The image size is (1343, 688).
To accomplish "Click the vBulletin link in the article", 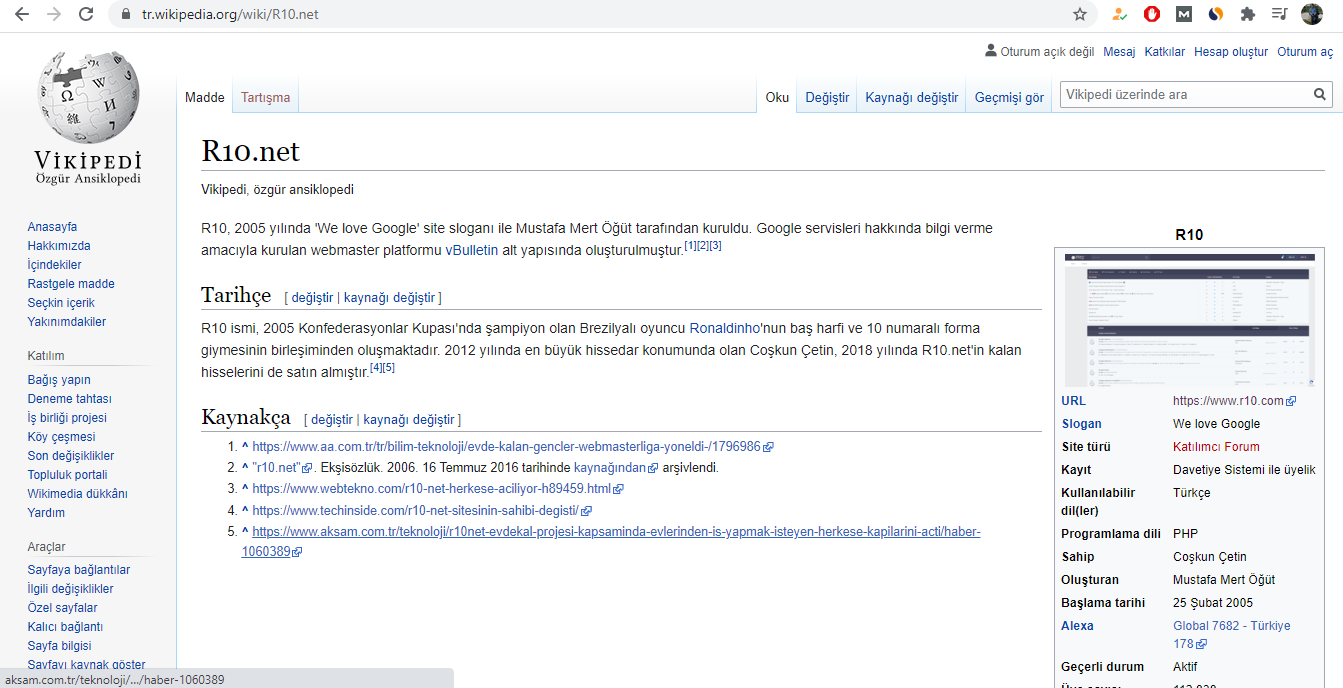I will tap(472, 251).
